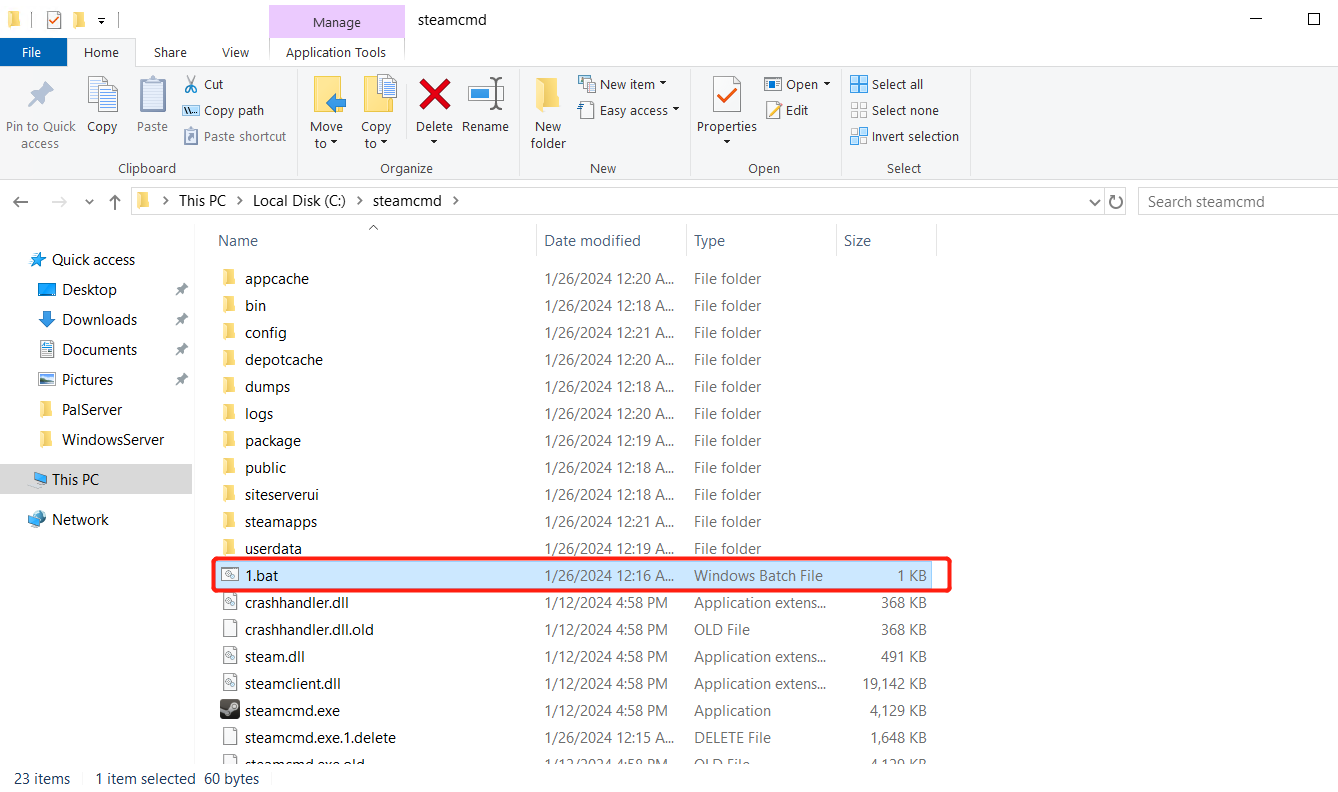
Task: Select Quick access in navigation pane
Action: pos(93,259)
